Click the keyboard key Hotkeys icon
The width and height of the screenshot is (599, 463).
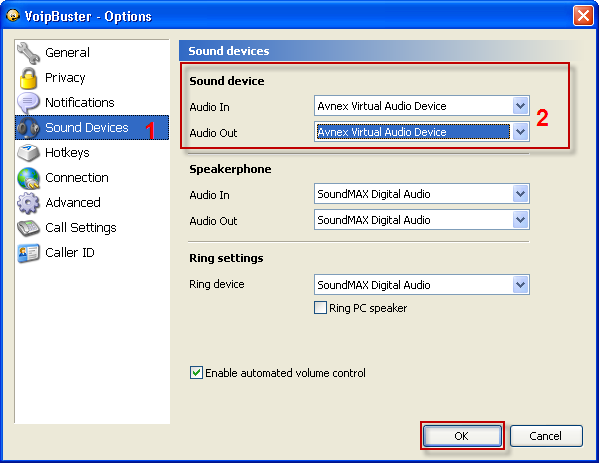(28, 152)
